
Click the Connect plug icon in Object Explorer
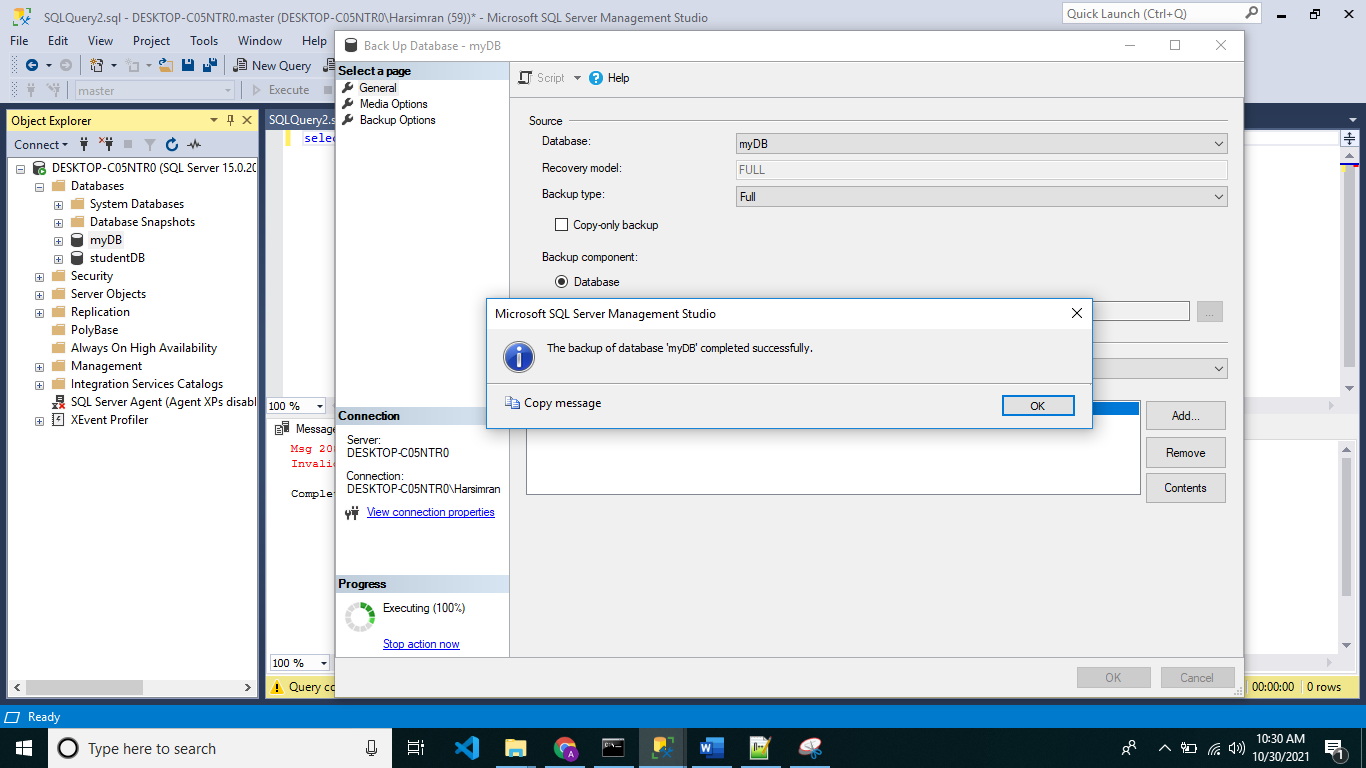point(84,144)
